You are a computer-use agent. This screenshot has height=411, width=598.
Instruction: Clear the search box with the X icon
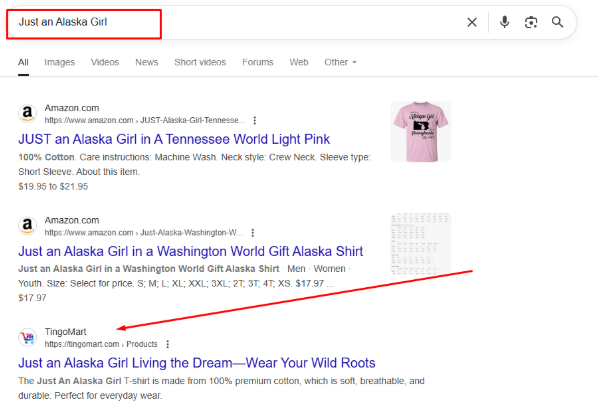coord(472,22)
